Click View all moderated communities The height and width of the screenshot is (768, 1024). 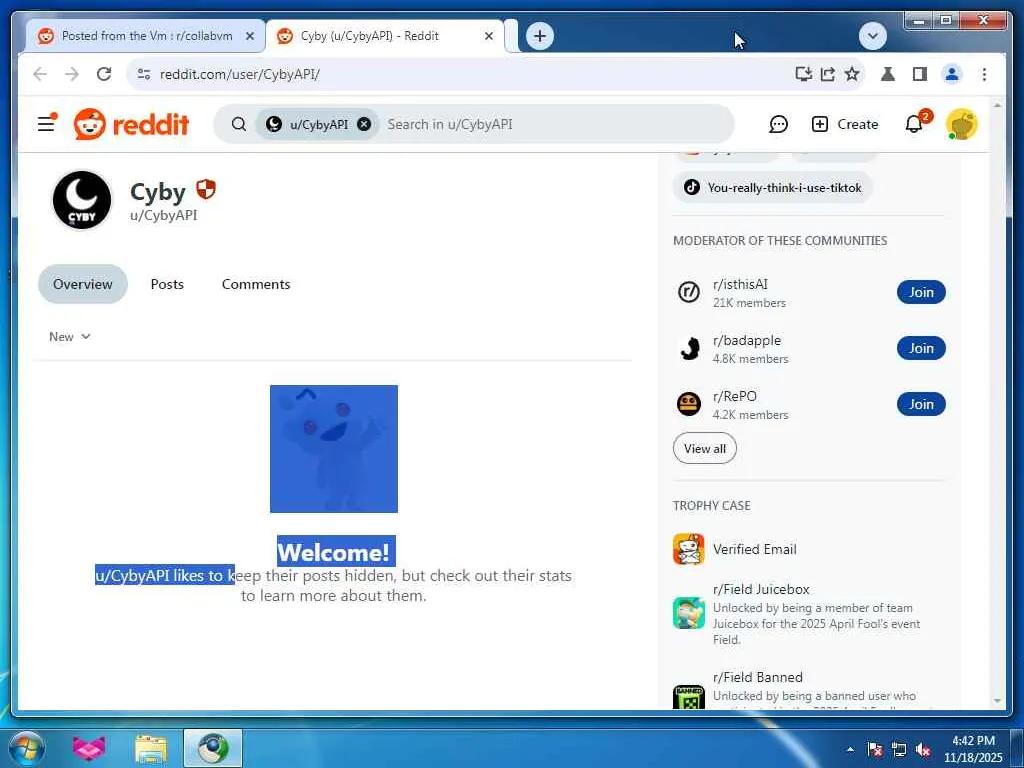(x=705, y=449)
